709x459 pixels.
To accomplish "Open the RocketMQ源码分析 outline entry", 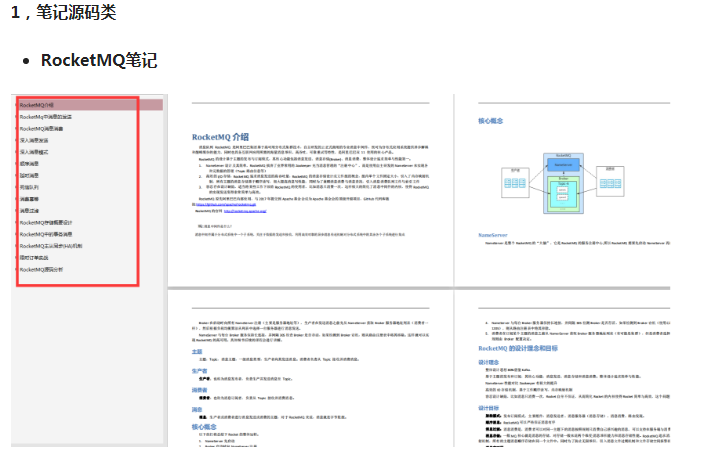I will tap(41, 270).
